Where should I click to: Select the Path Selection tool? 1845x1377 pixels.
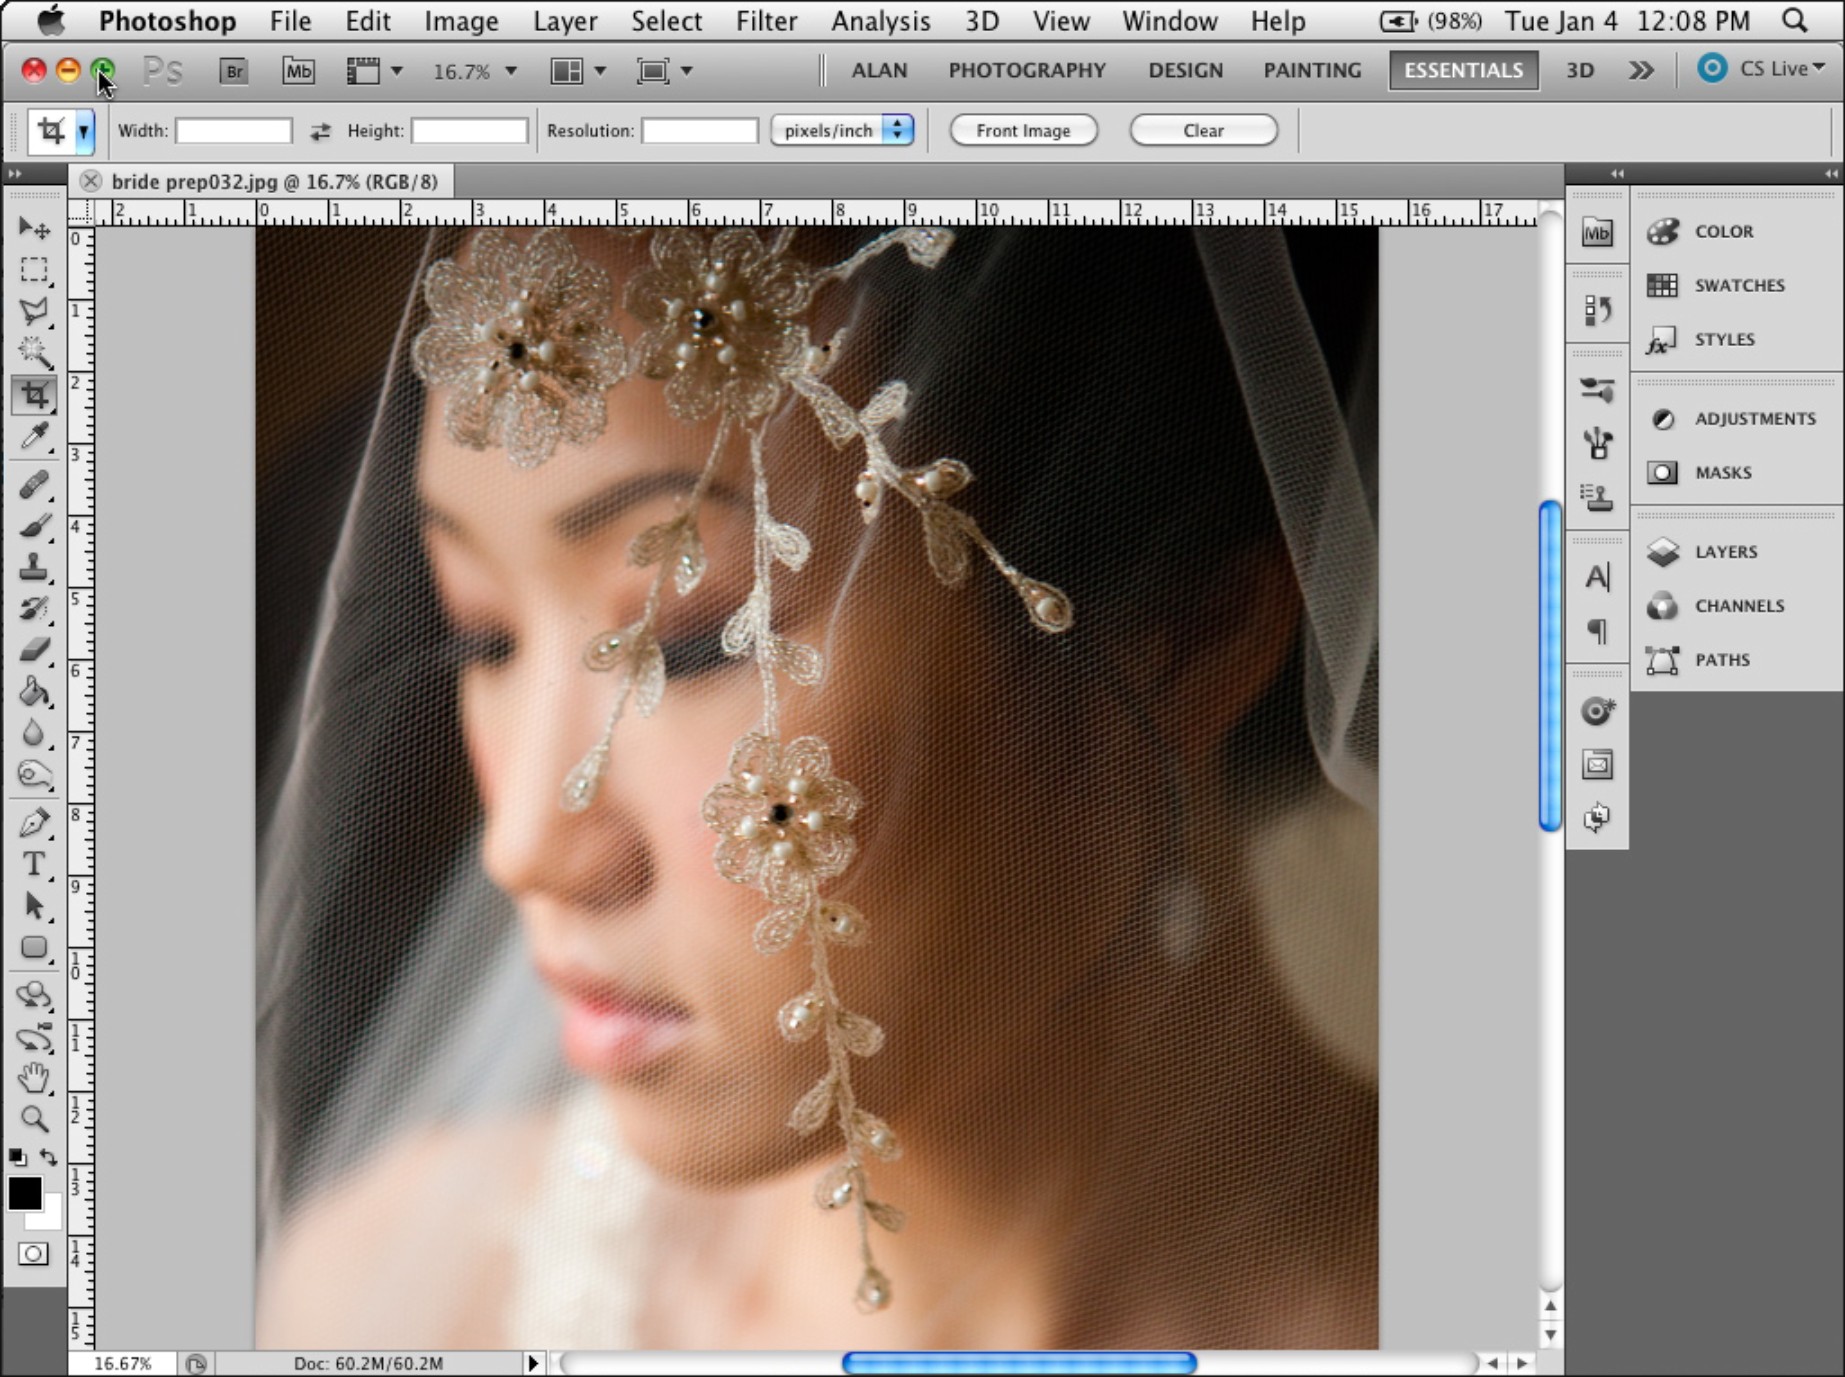[34, 905]
